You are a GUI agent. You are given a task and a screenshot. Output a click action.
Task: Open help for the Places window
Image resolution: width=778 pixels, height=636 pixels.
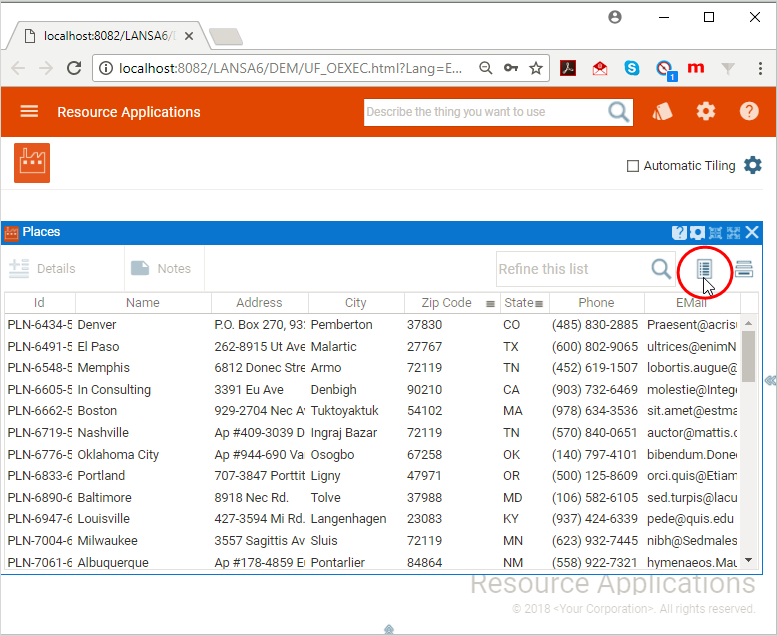coord(679,232)
